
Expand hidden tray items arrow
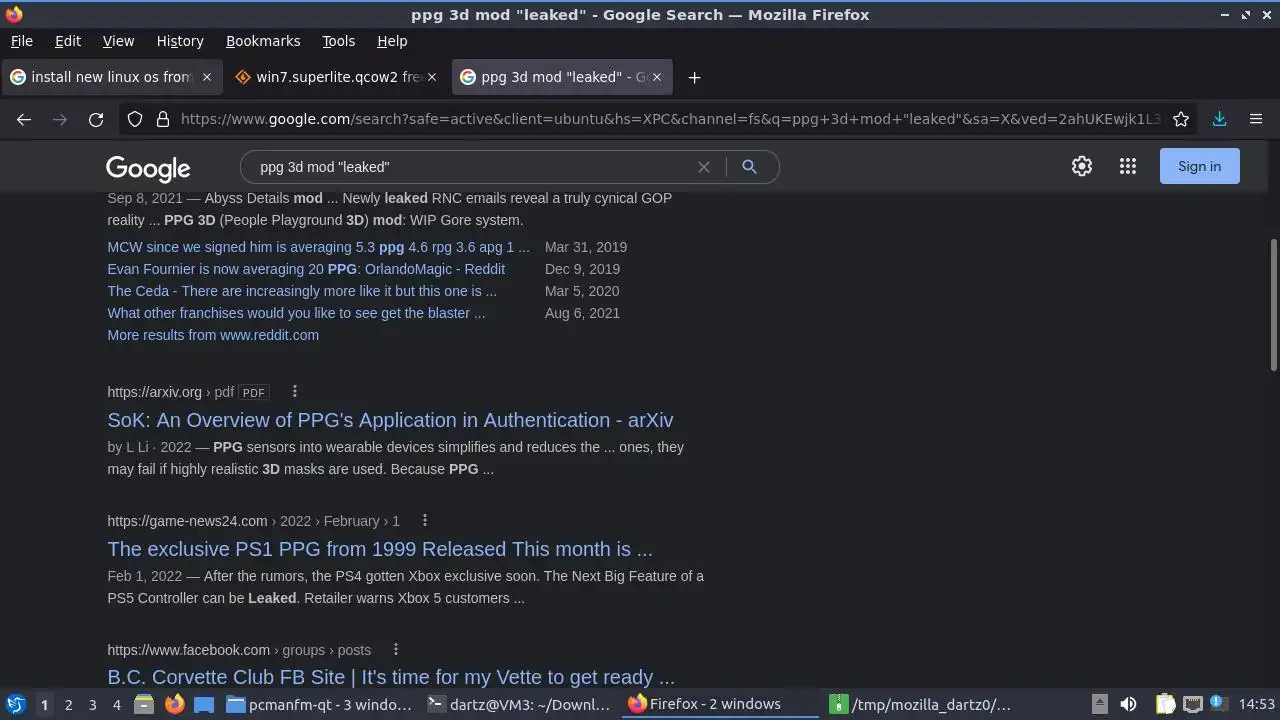pyautogui.click(x=1099, y=704)
